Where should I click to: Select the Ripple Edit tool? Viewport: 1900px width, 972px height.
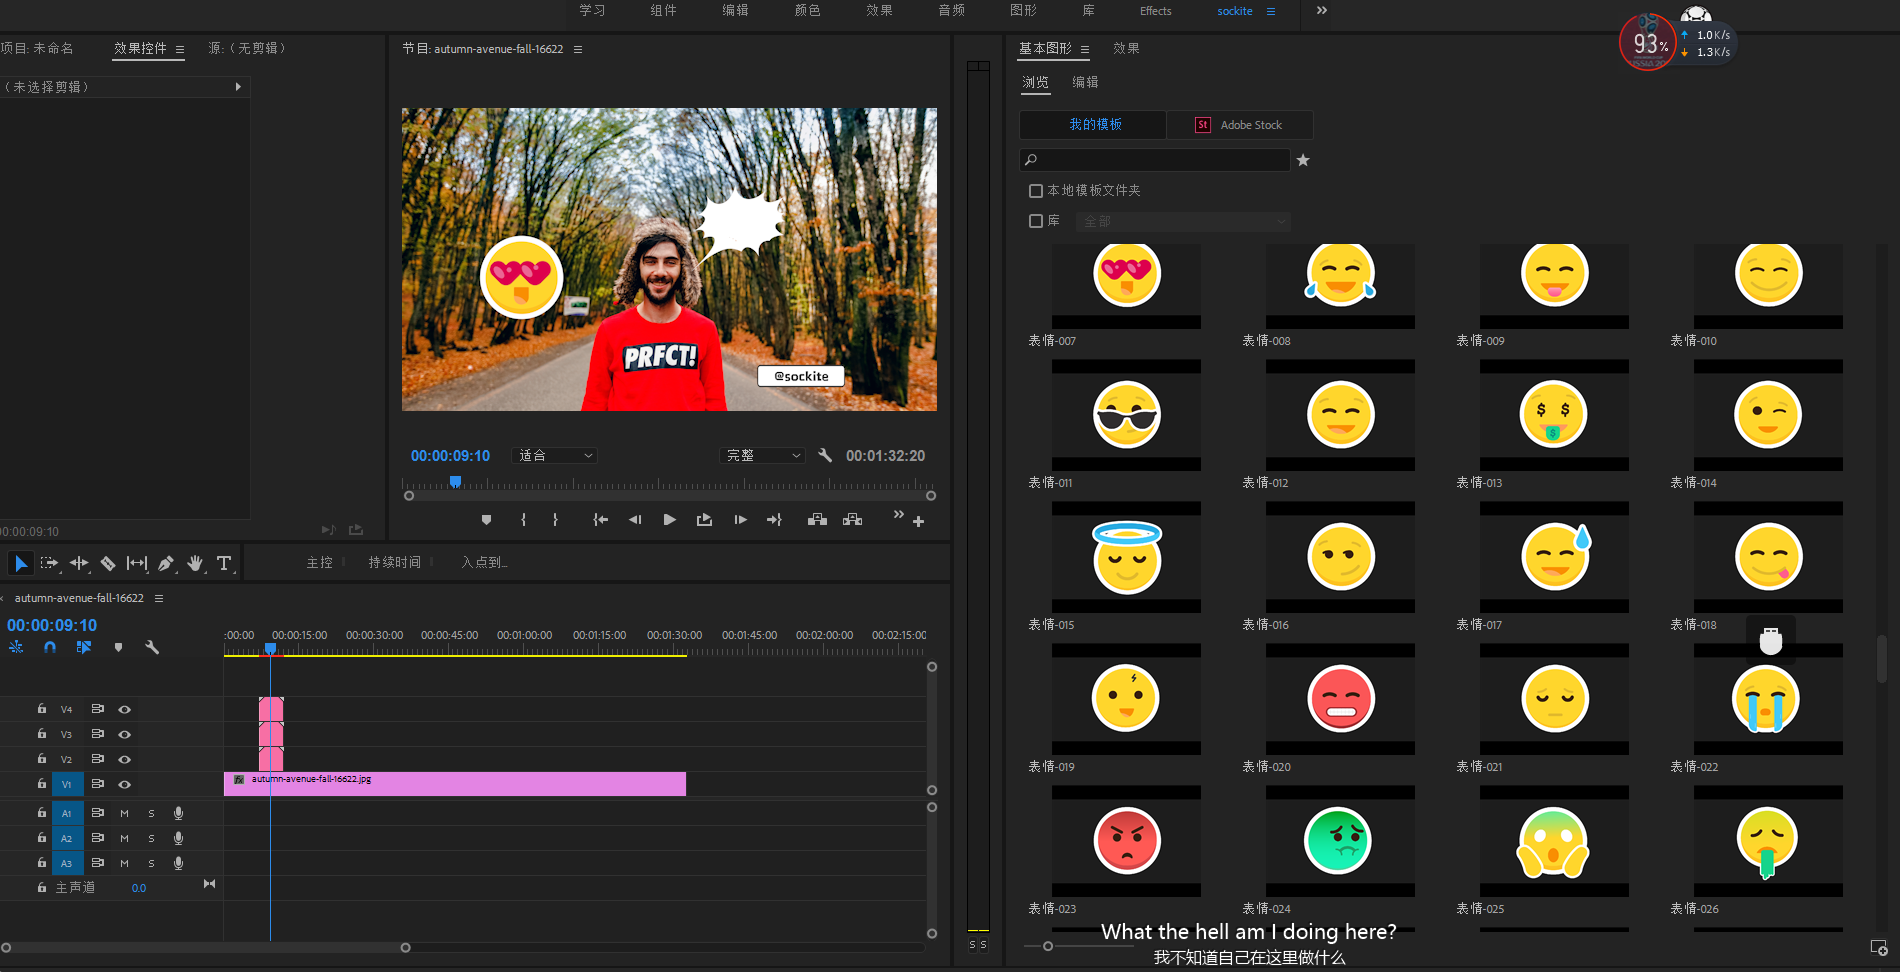tap(79, 563)
